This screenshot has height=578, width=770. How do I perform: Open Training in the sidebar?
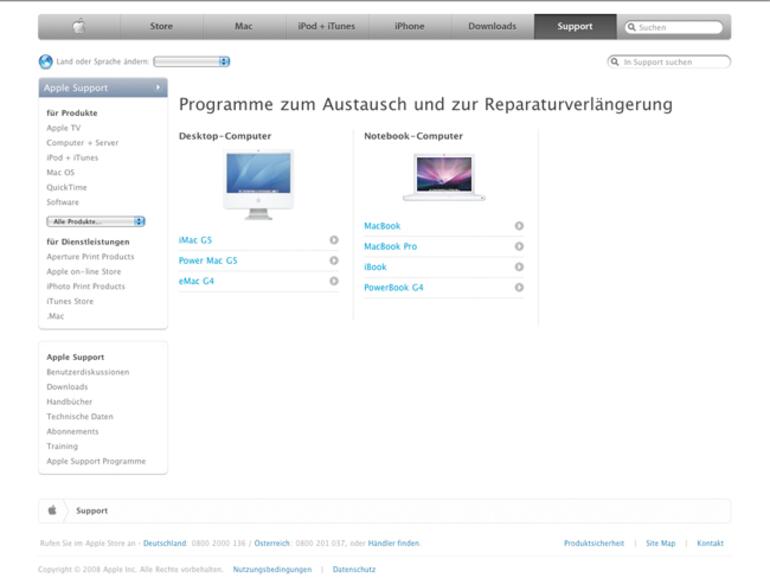pos(62,446)
